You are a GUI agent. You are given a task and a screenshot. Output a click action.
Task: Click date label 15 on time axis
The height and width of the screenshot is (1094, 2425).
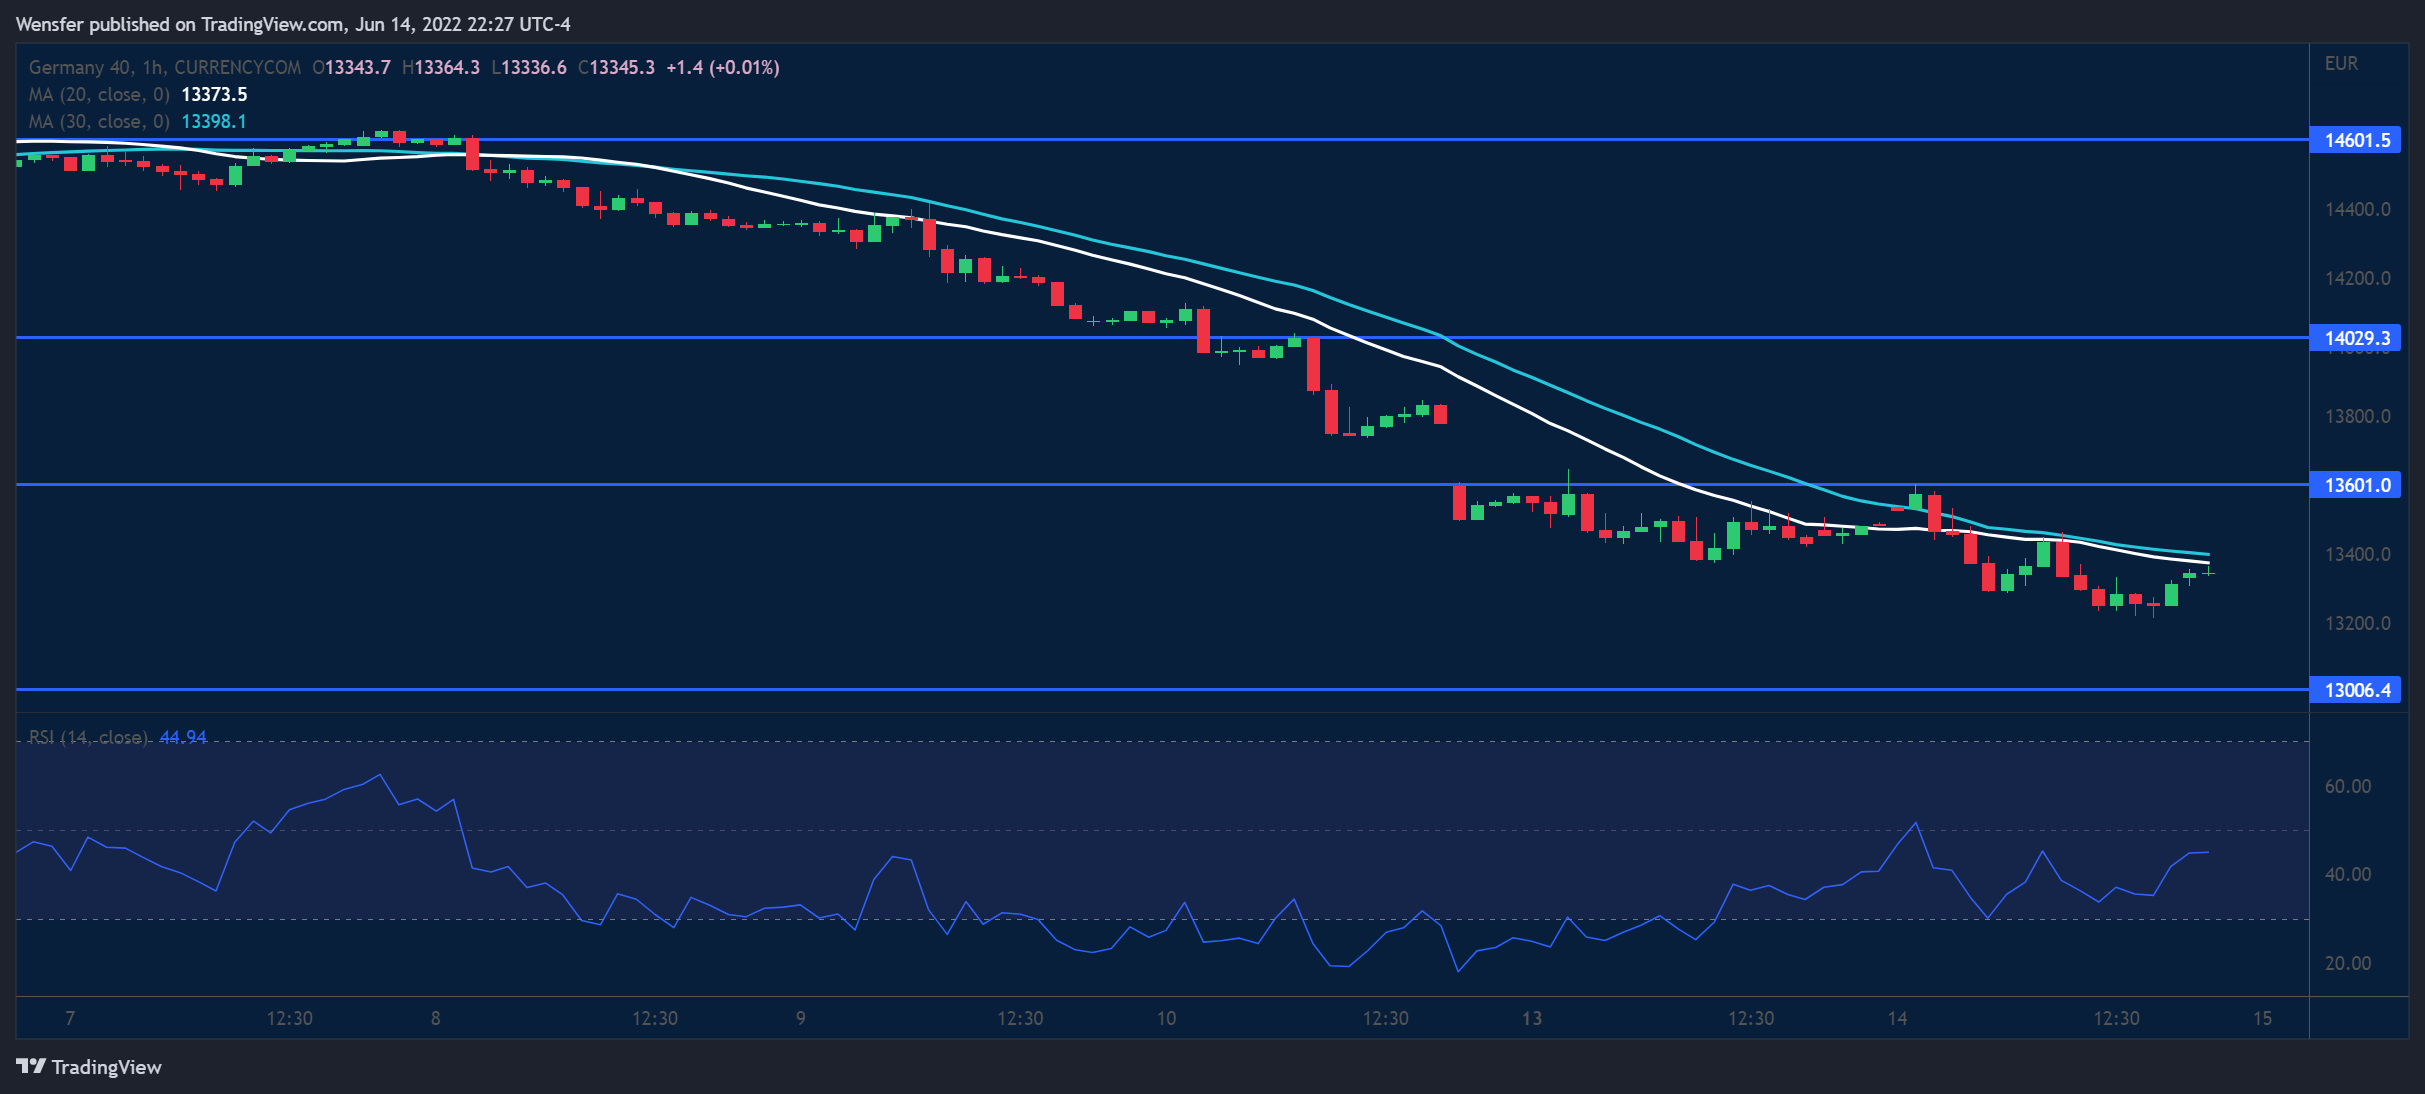pyautogui.click(x=2262, y=1018)
